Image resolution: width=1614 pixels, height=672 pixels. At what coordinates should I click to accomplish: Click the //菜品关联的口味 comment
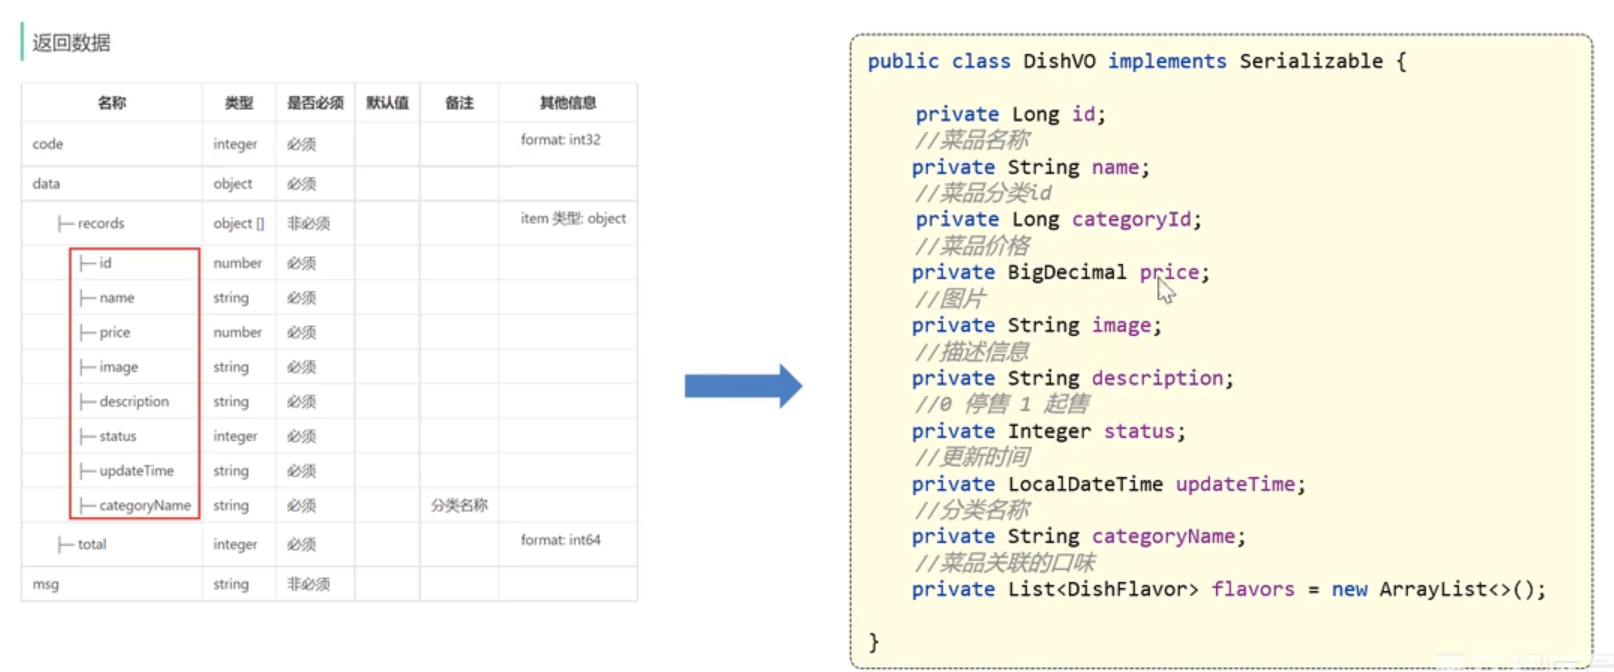(x=1004, y=563)
